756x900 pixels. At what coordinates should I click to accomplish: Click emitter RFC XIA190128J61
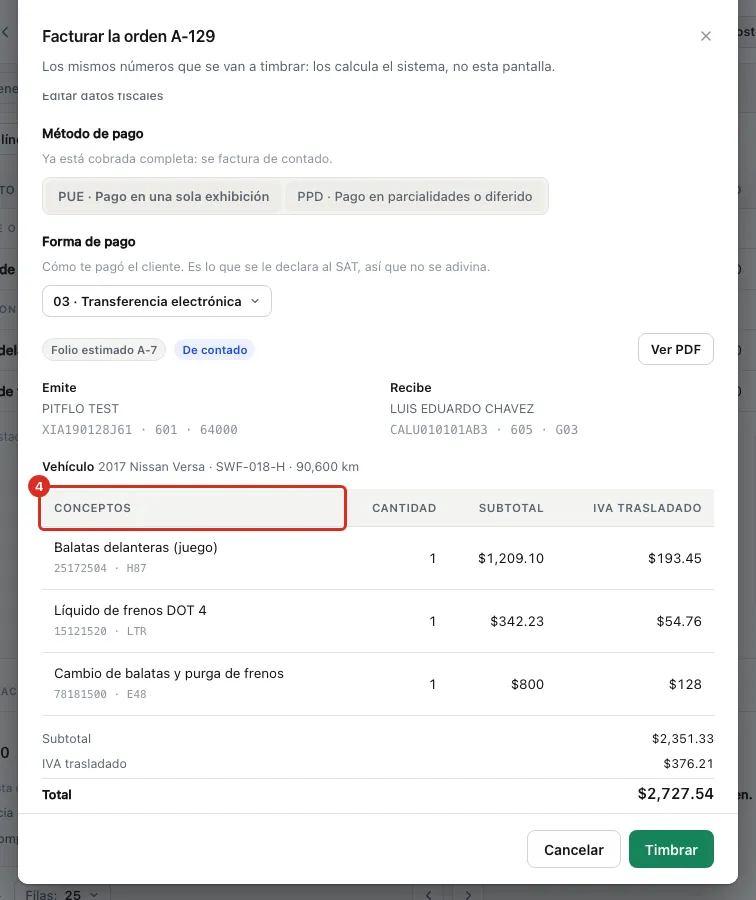click(x=87, y=430)
